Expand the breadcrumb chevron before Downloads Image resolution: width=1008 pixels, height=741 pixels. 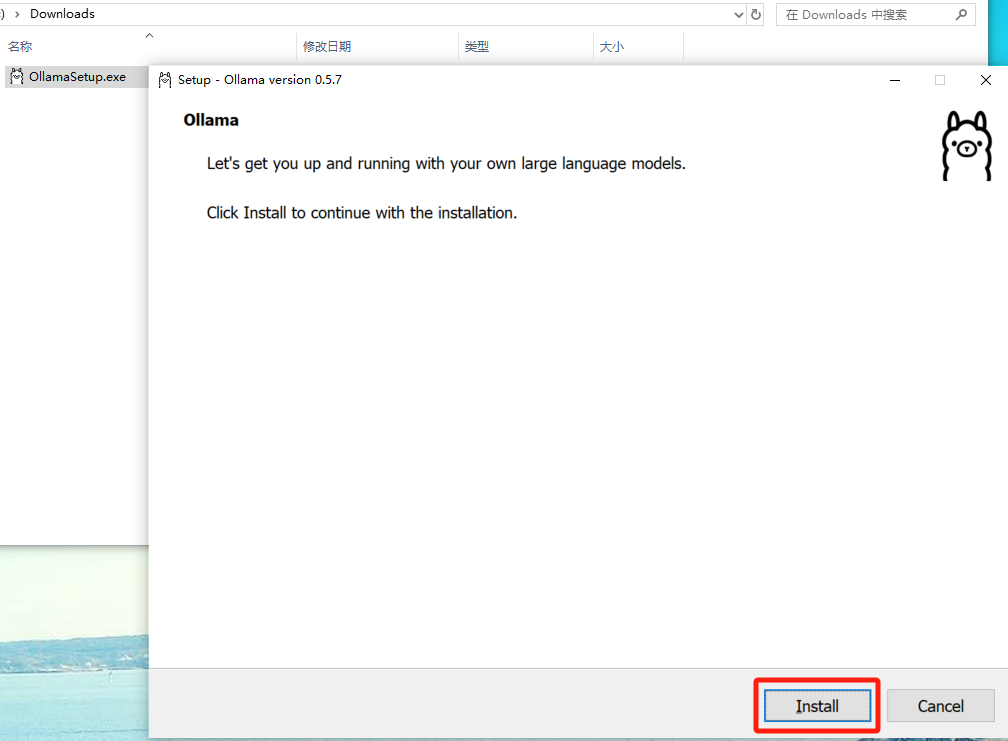17,14
